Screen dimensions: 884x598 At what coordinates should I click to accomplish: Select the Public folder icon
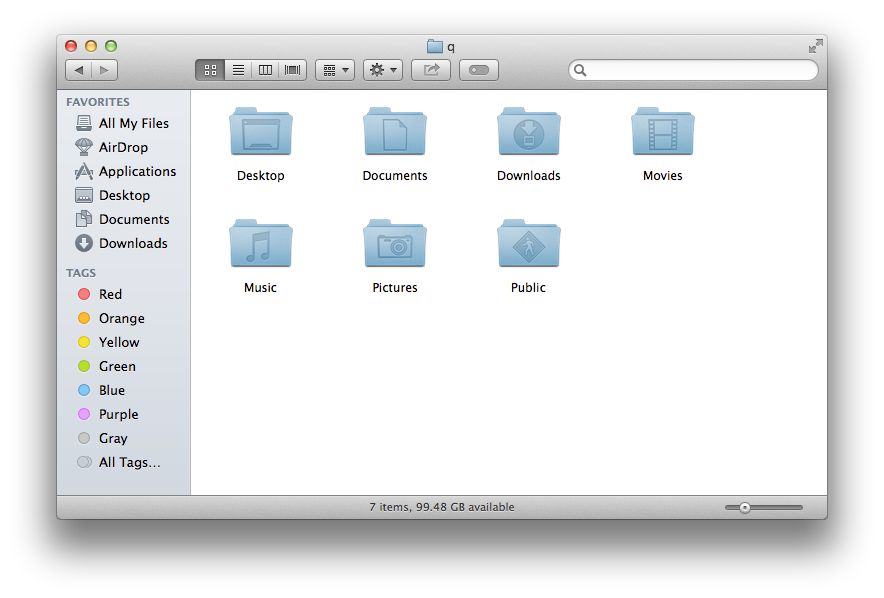click(x=529, y=243)
